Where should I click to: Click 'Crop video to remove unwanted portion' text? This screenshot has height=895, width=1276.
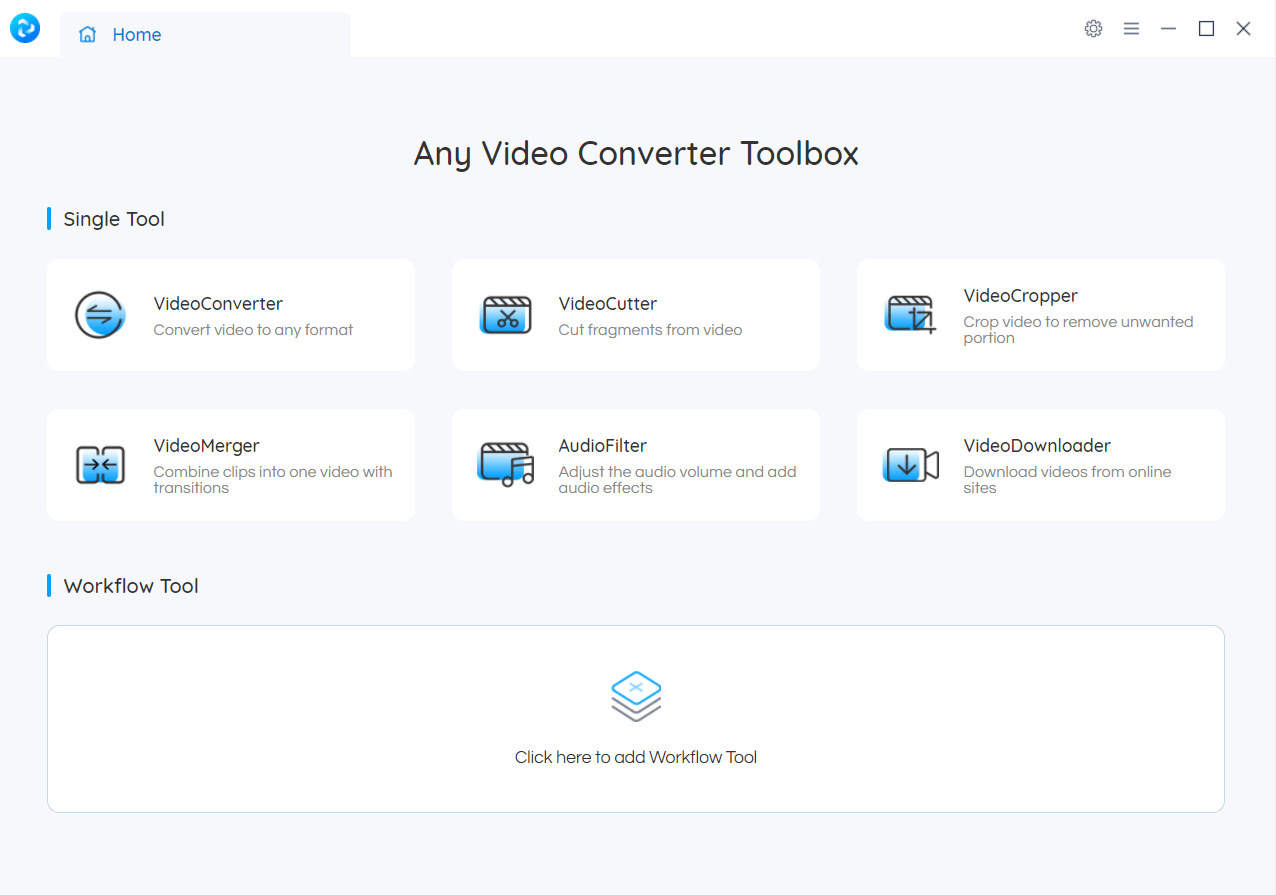pos(1078,330)
